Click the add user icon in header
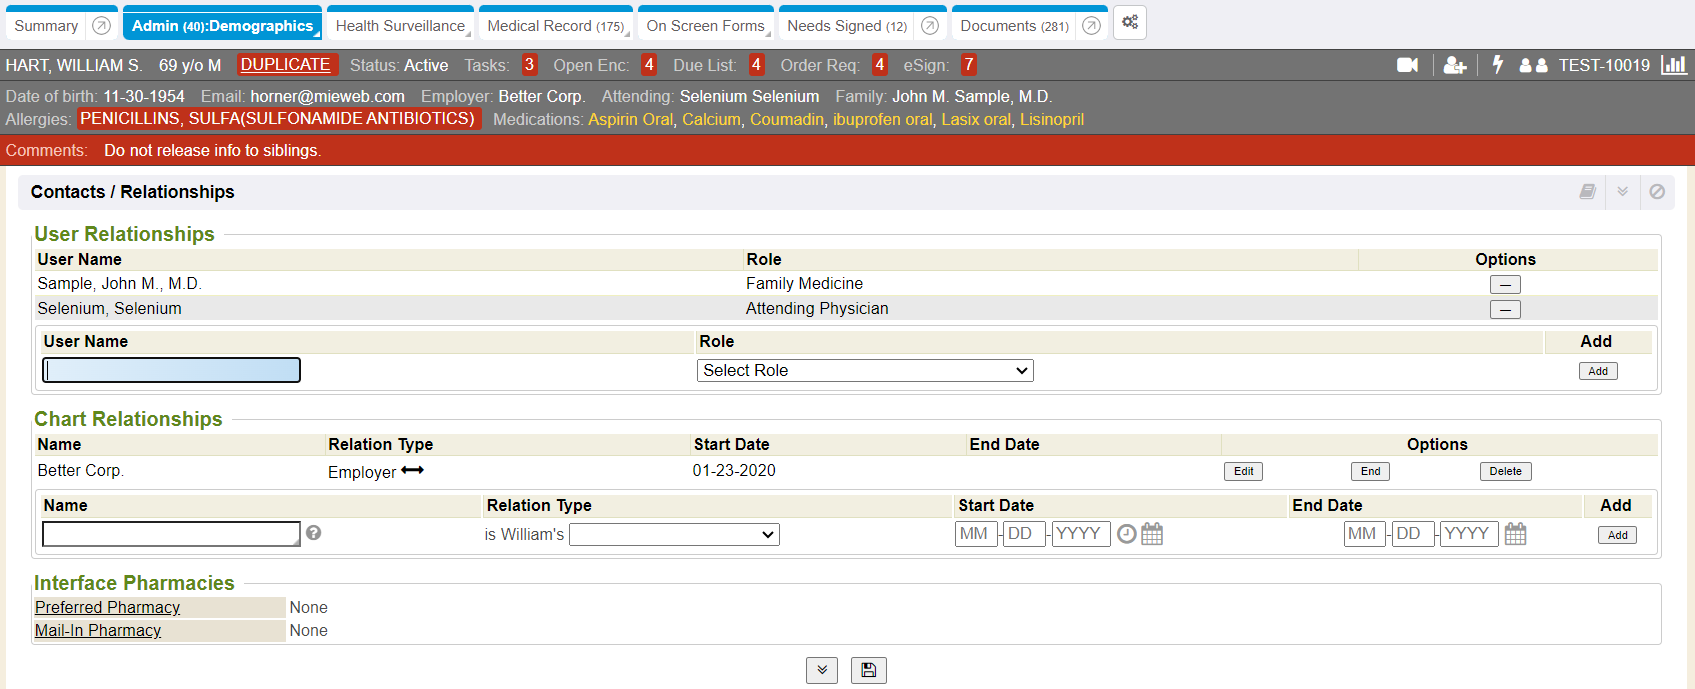 1455,65
